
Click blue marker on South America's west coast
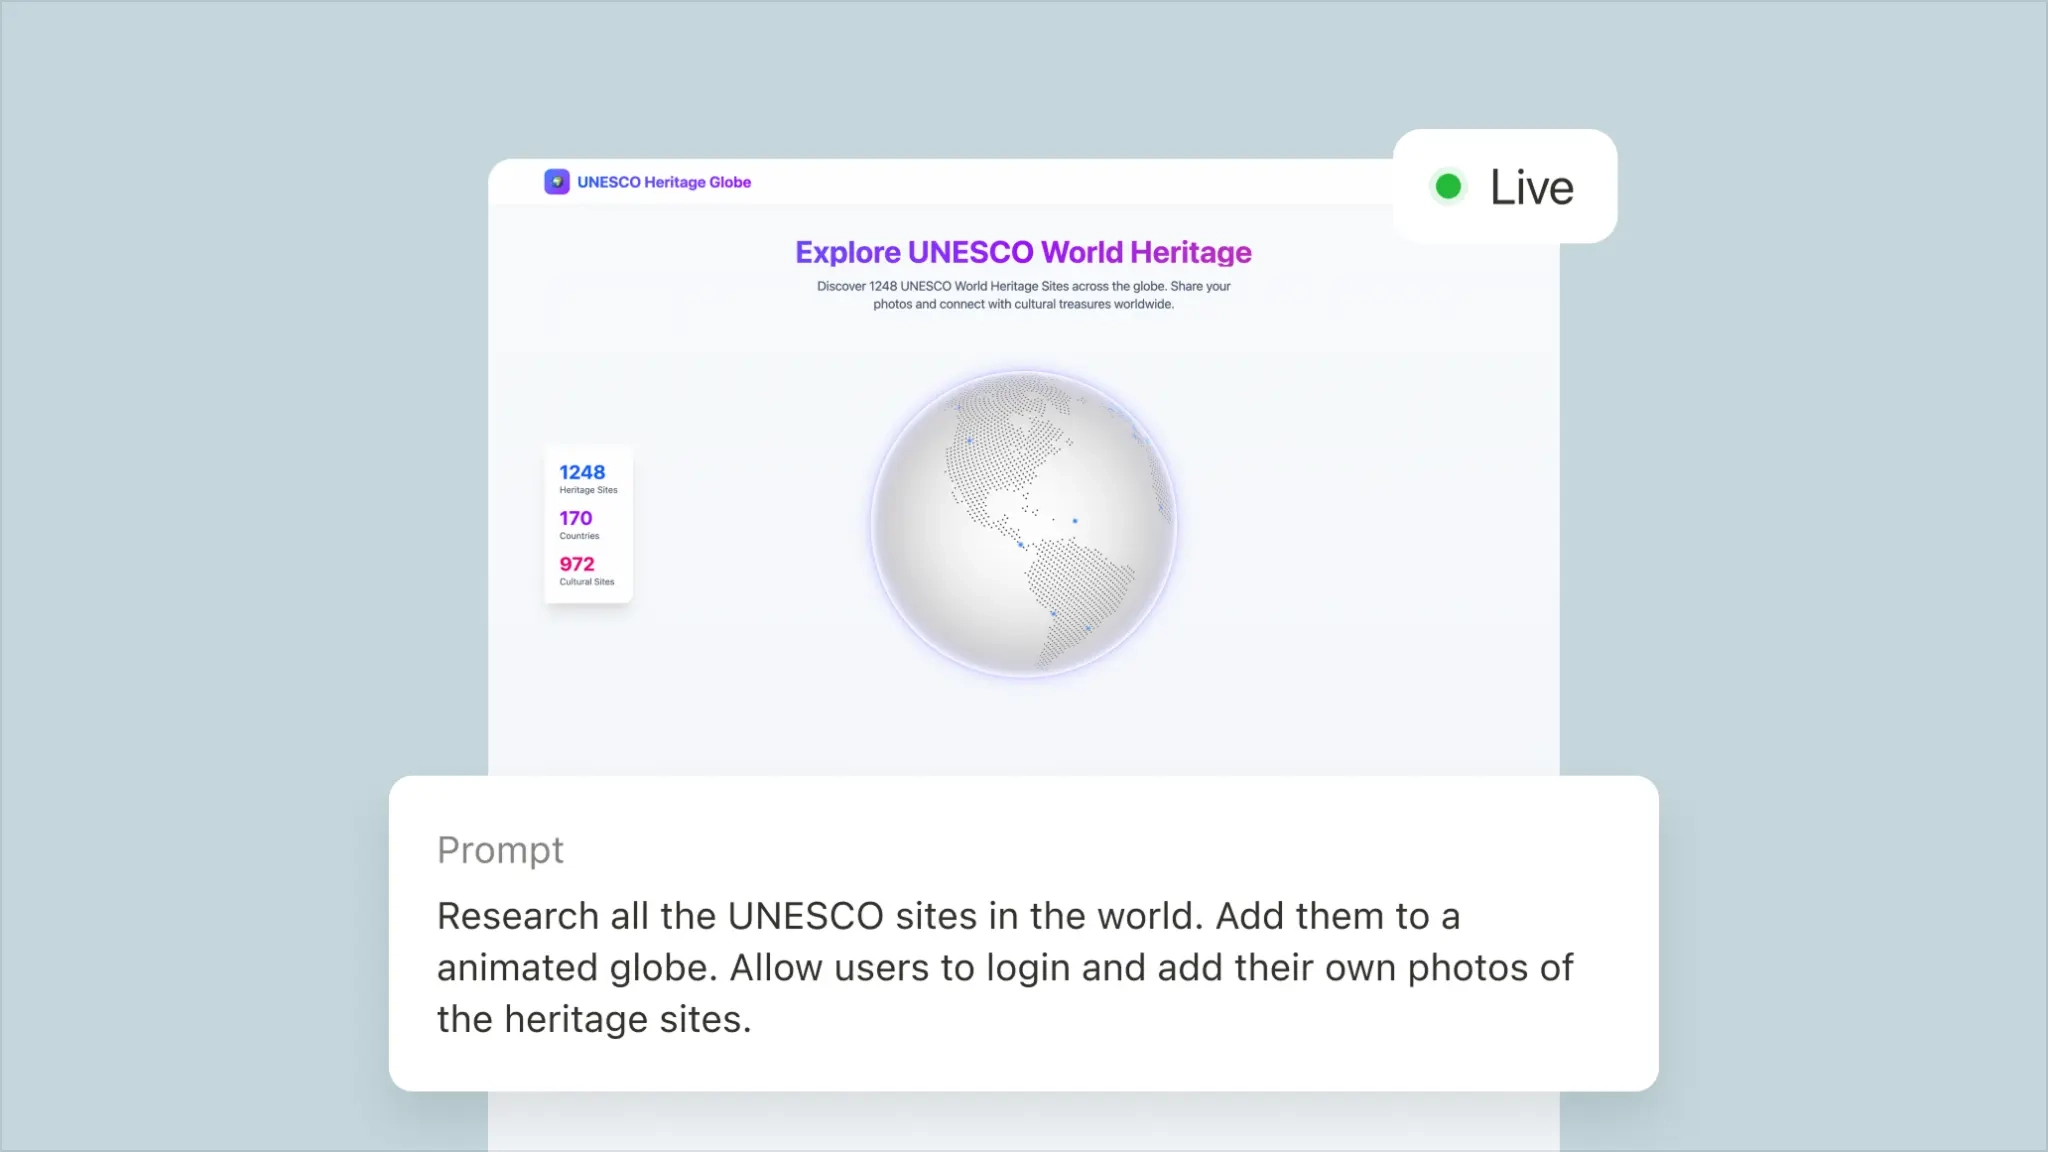1053,613
